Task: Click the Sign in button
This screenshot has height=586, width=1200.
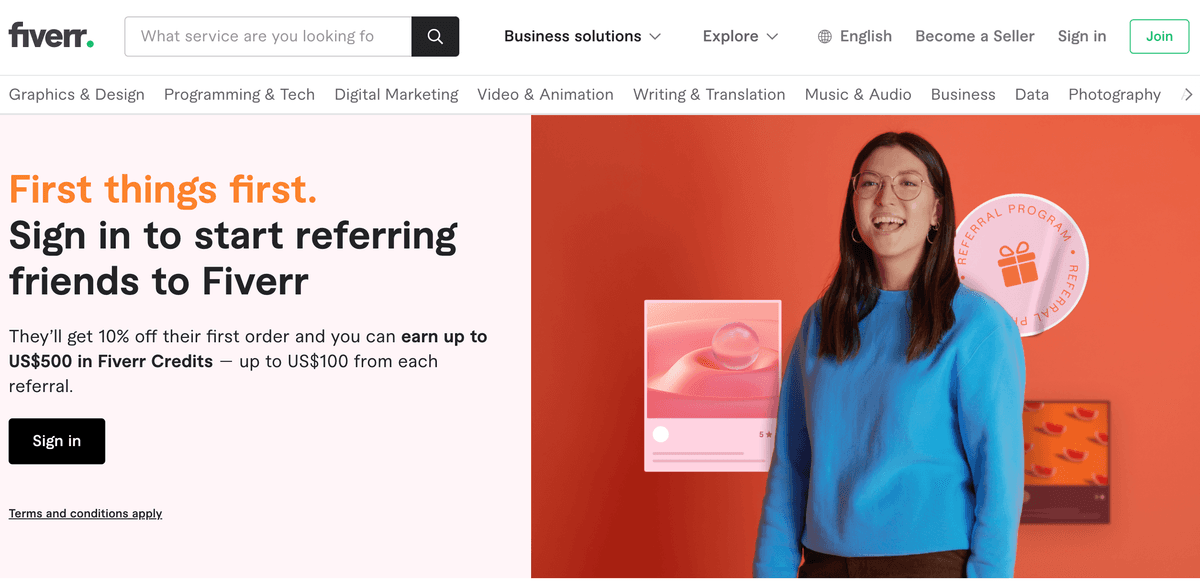Action: (56, 441)
